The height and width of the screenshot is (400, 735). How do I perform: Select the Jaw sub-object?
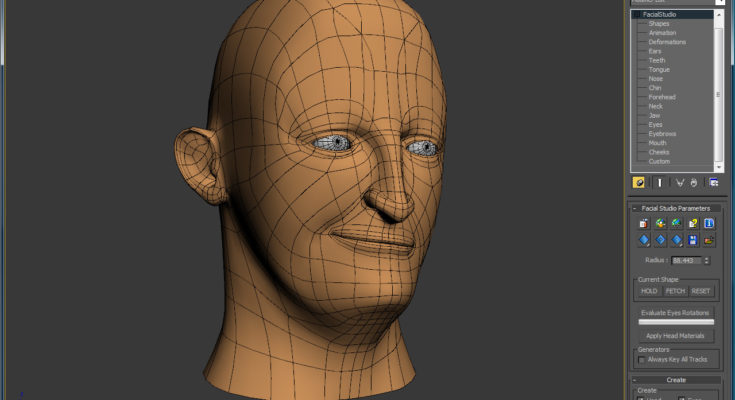pyautogui.click(x=654, y=115)
